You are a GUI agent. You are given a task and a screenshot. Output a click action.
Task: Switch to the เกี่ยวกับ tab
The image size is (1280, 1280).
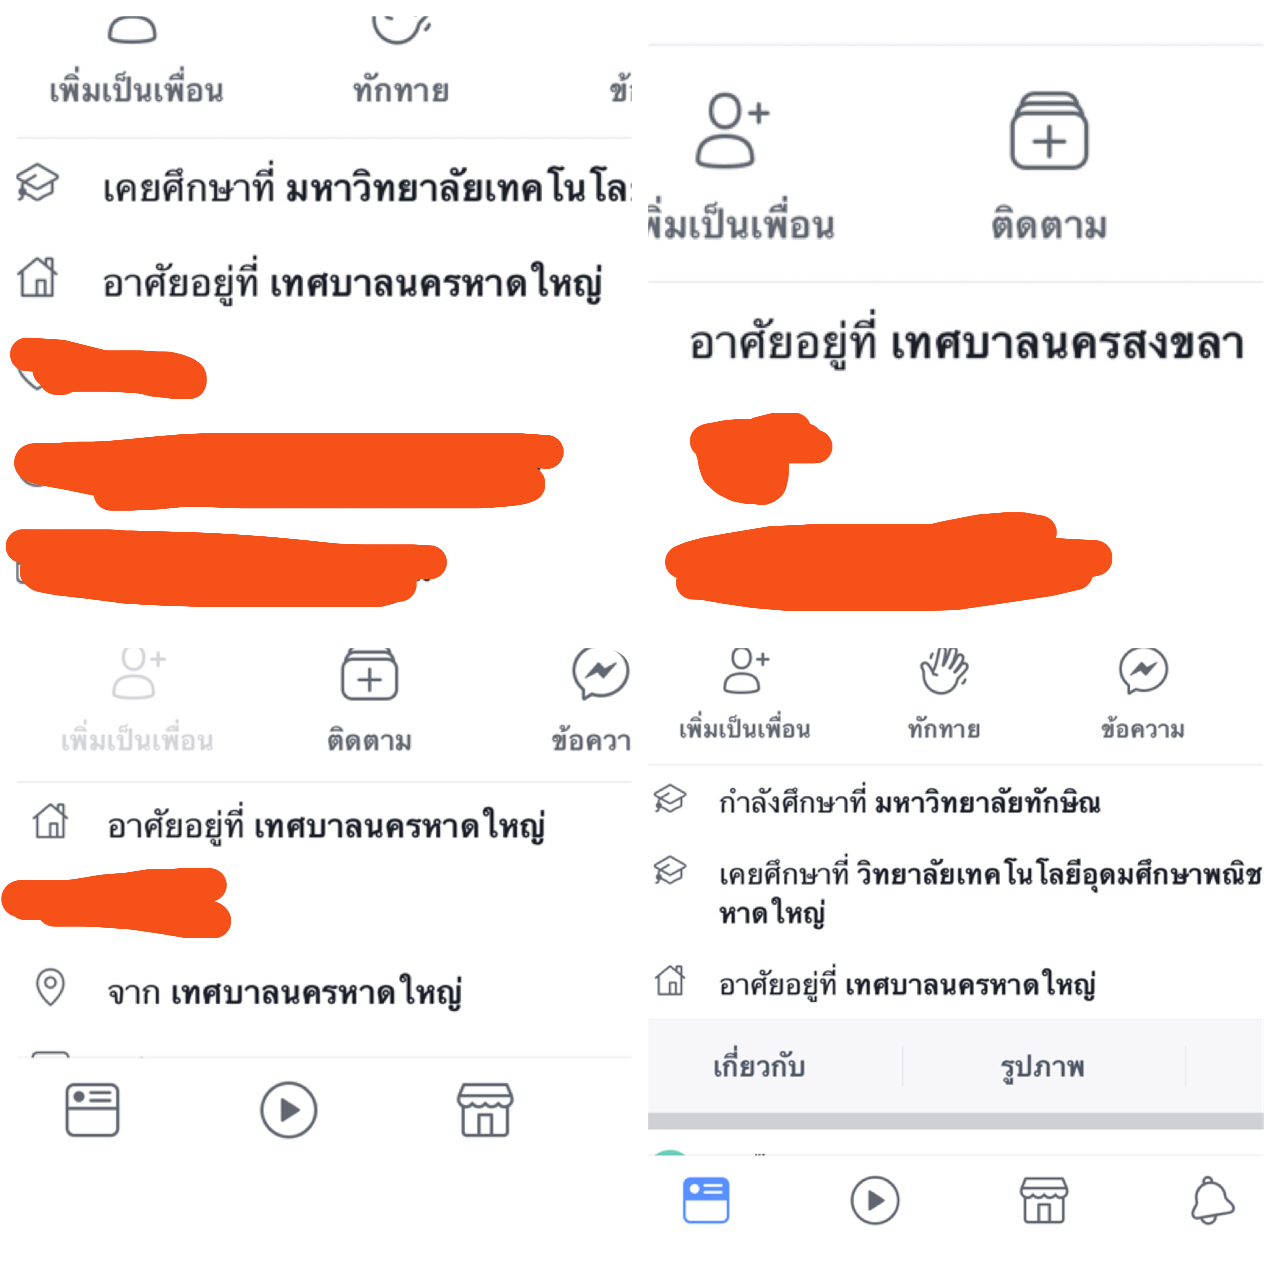tap(759, 1066)
